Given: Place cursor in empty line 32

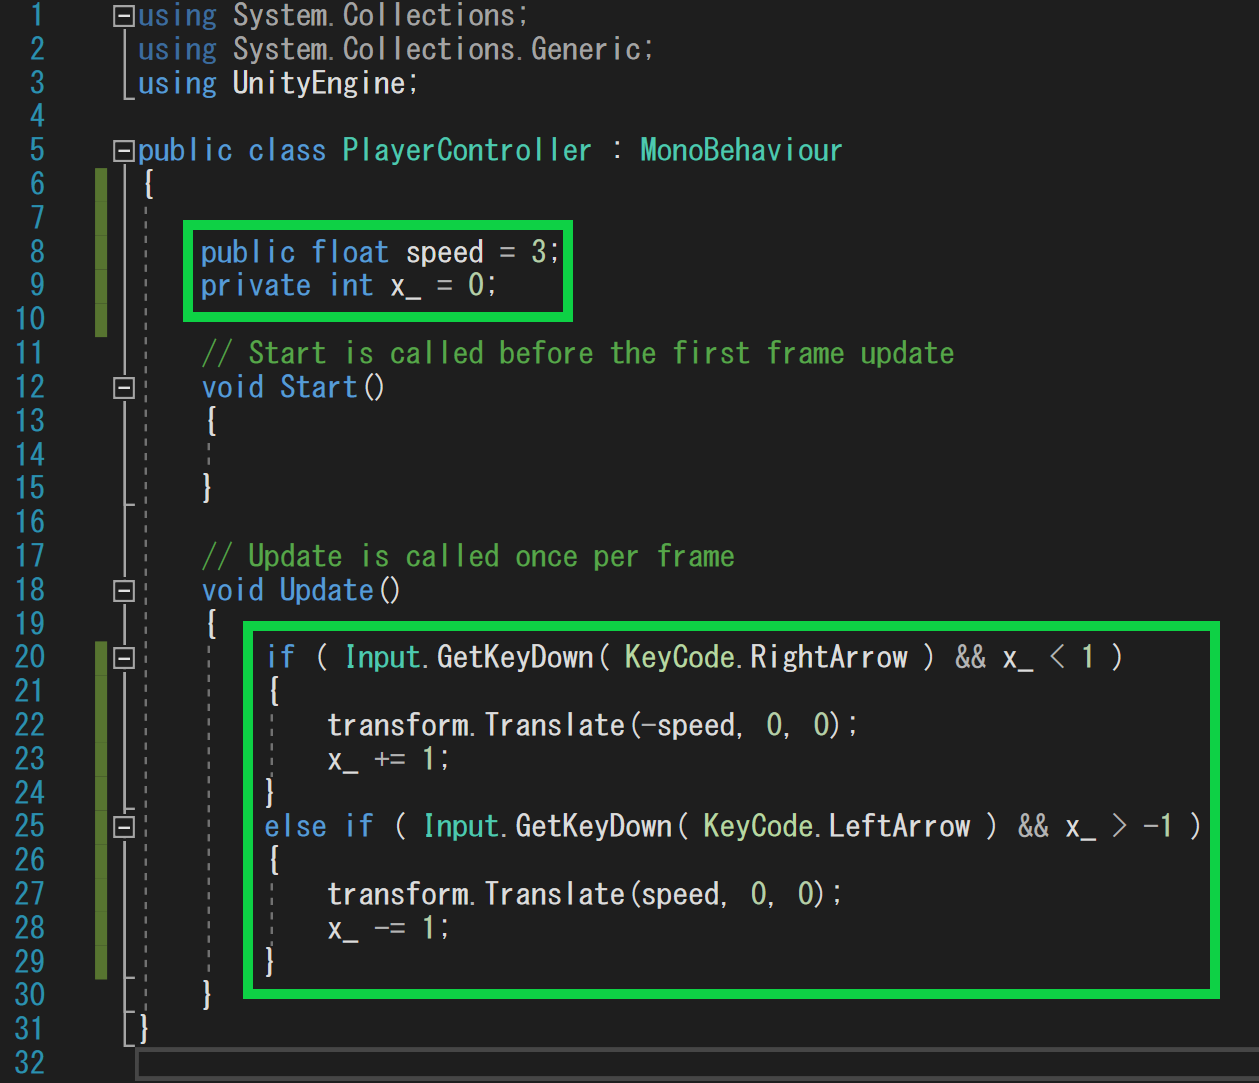Looking at the screenshot, I should tap(600, 1063).
